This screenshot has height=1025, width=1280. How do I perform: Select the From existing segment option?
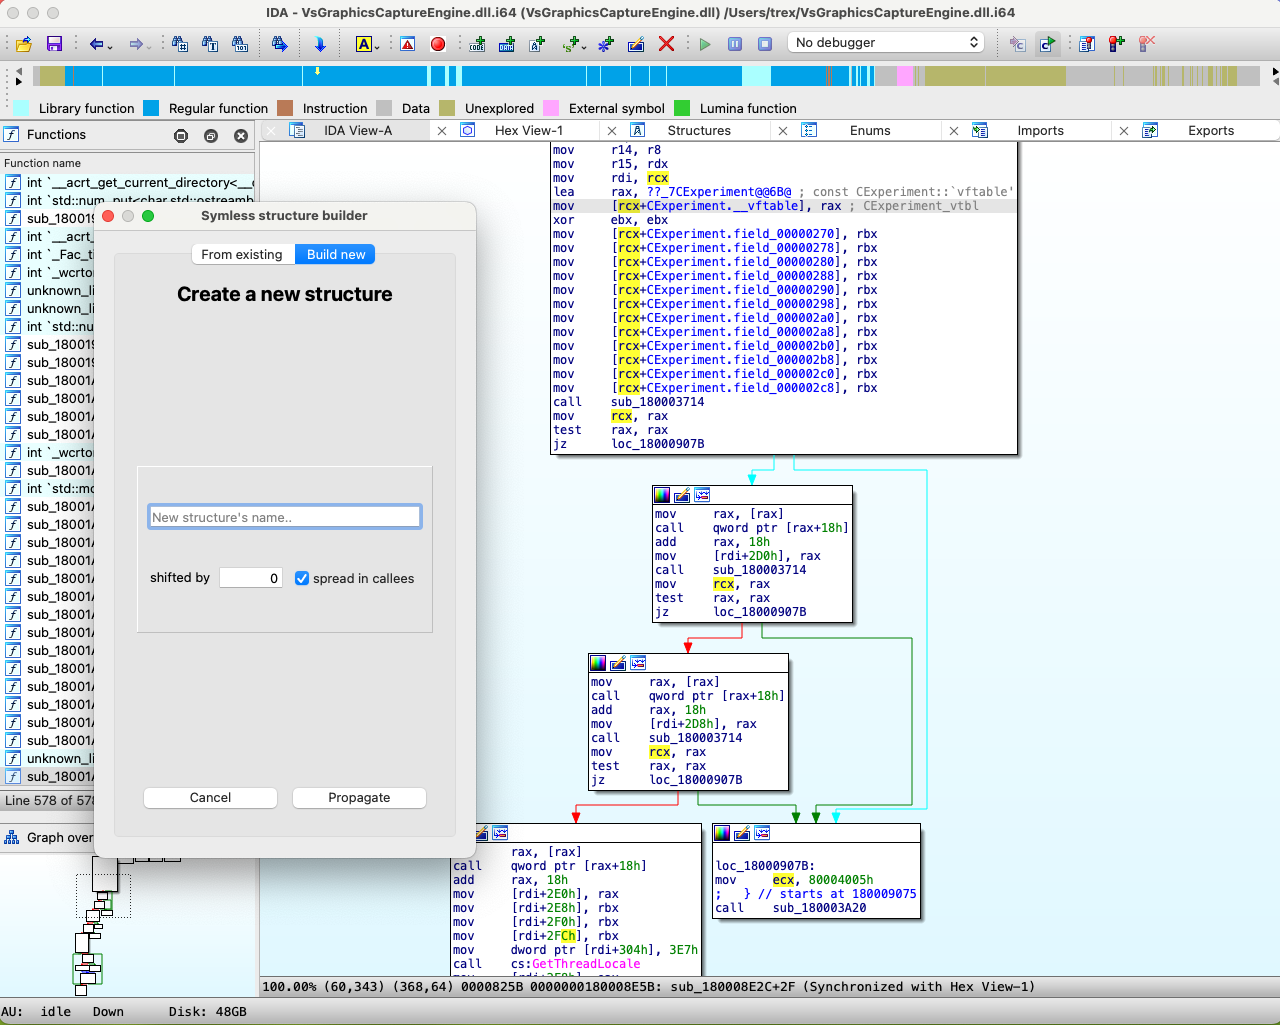click(x=242, y=254)
